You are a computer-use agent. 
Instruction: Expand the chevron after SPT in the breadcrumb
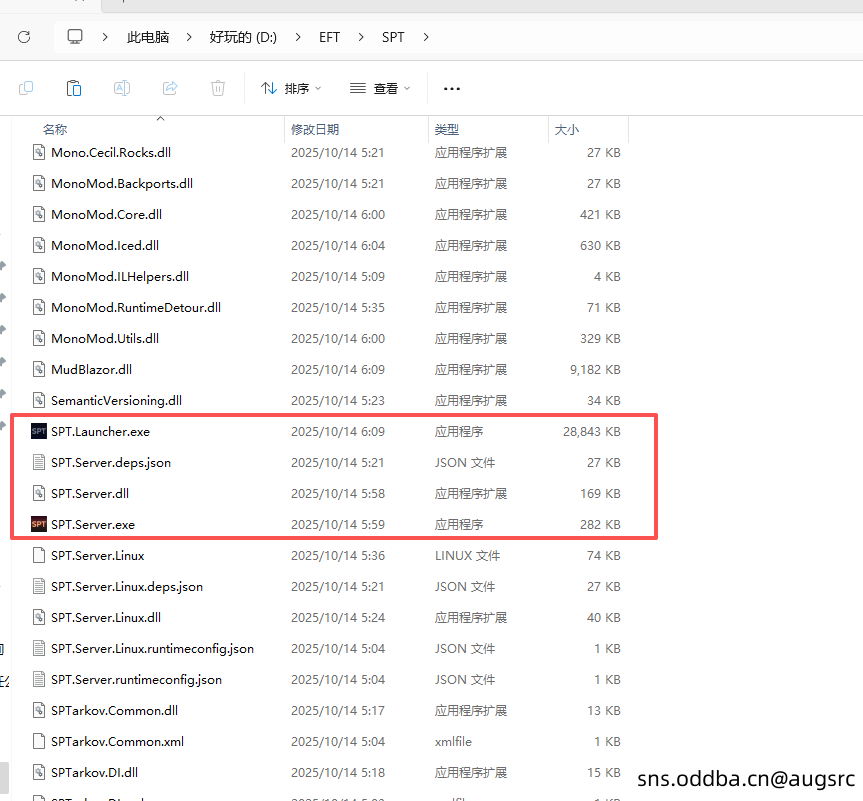point(427,37)
